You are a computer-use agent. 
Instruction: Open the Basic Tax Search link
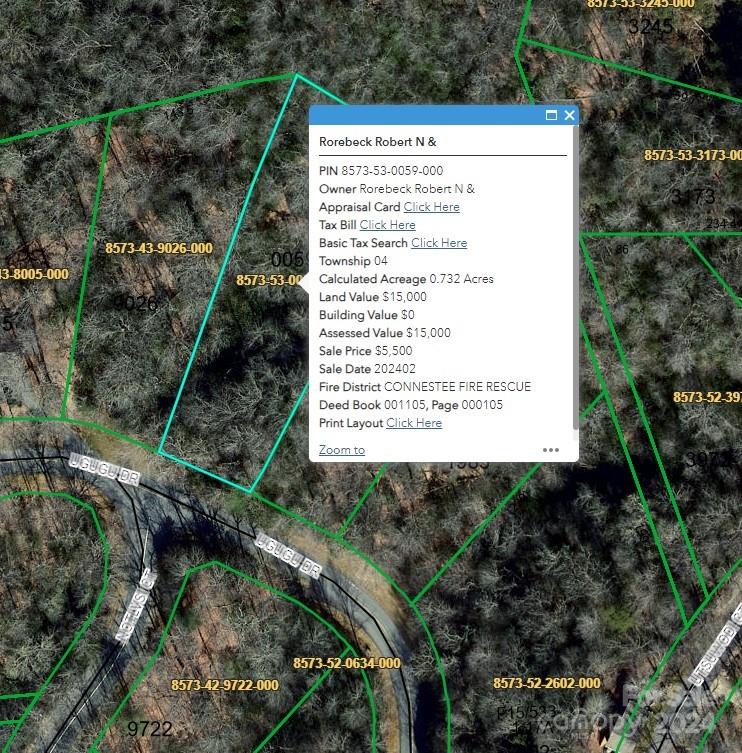(x=439, y=243)
